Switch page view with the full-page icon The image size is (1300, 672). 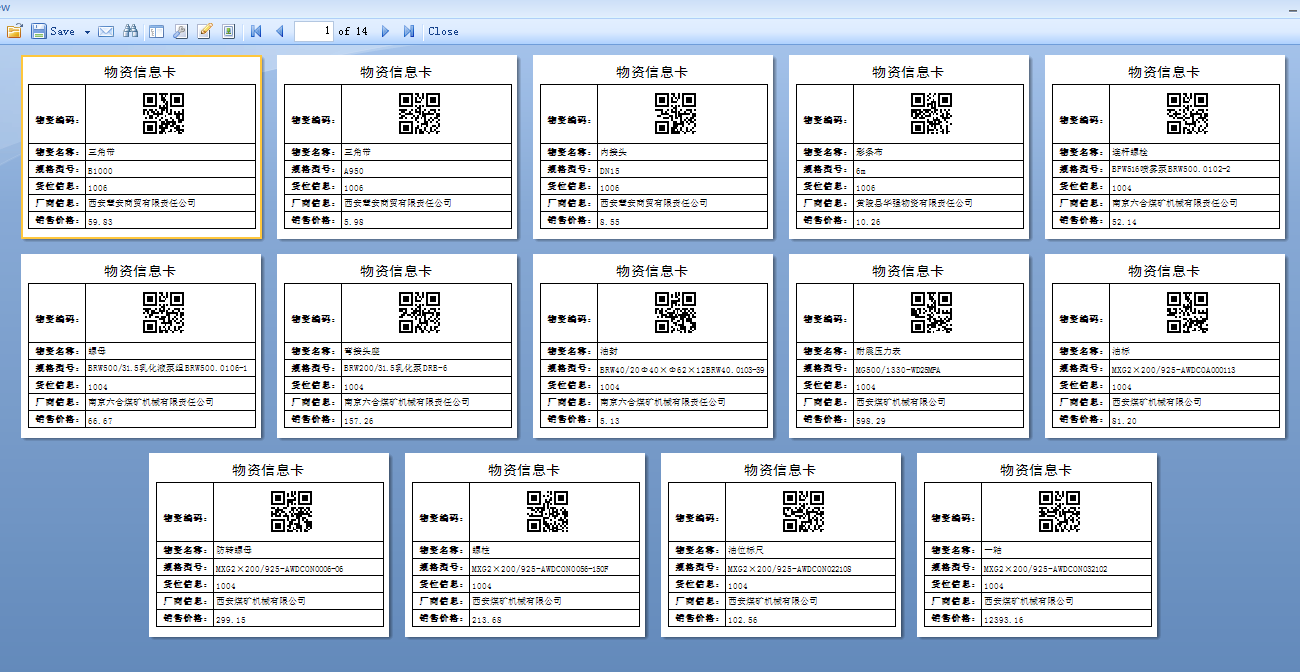(229, 31)
